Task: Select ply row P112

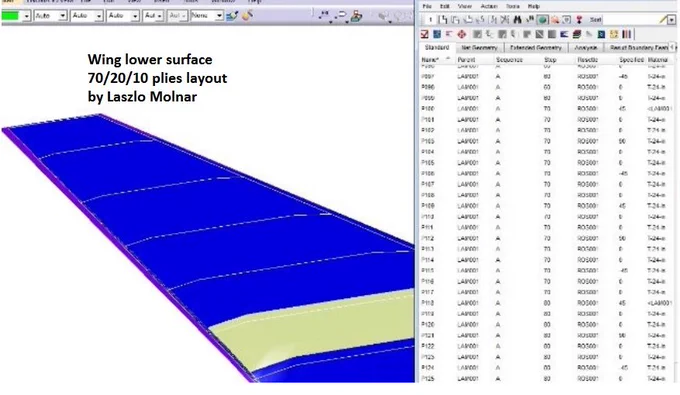Action: click(x=546, y=238)
